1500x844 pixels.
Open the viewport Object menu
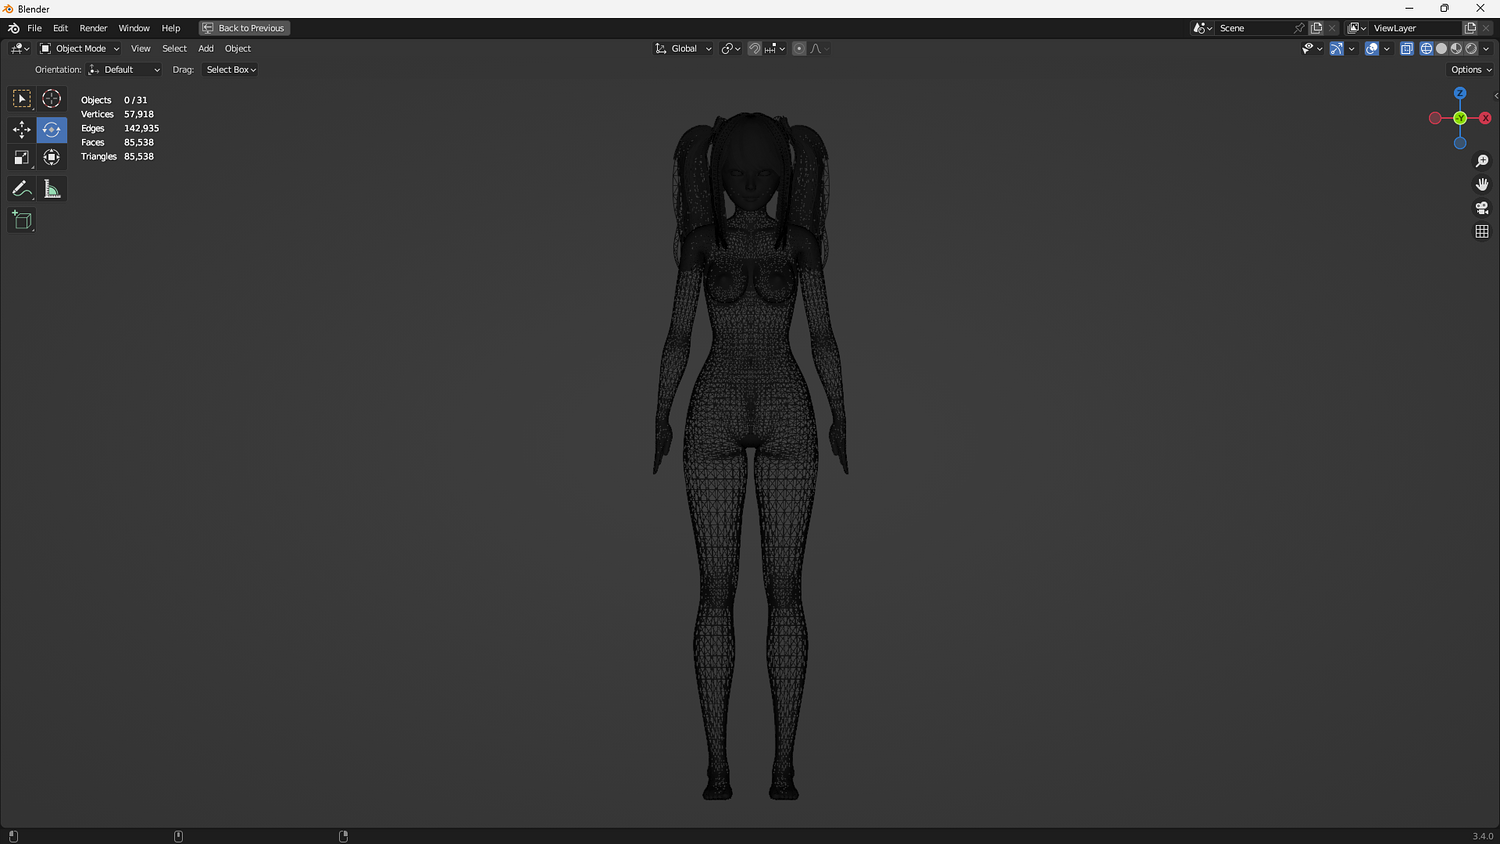238,48
